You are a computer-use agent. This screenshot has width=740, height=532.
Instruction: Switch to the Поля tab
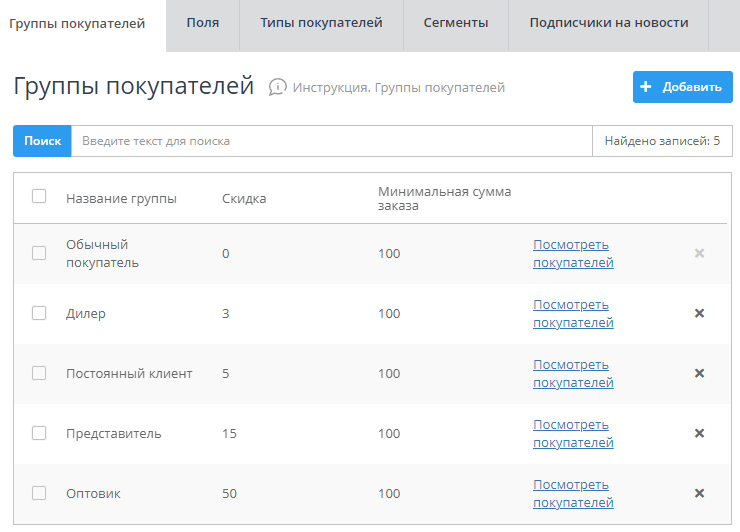pyautogui.click(x=203, y=23)
